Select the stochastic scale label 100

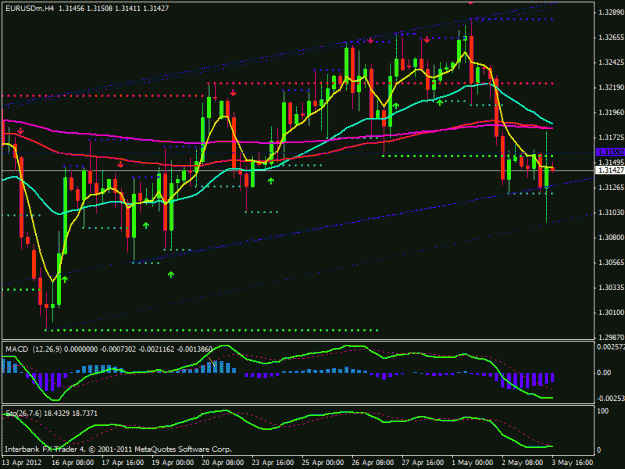[x=603, y=411]
